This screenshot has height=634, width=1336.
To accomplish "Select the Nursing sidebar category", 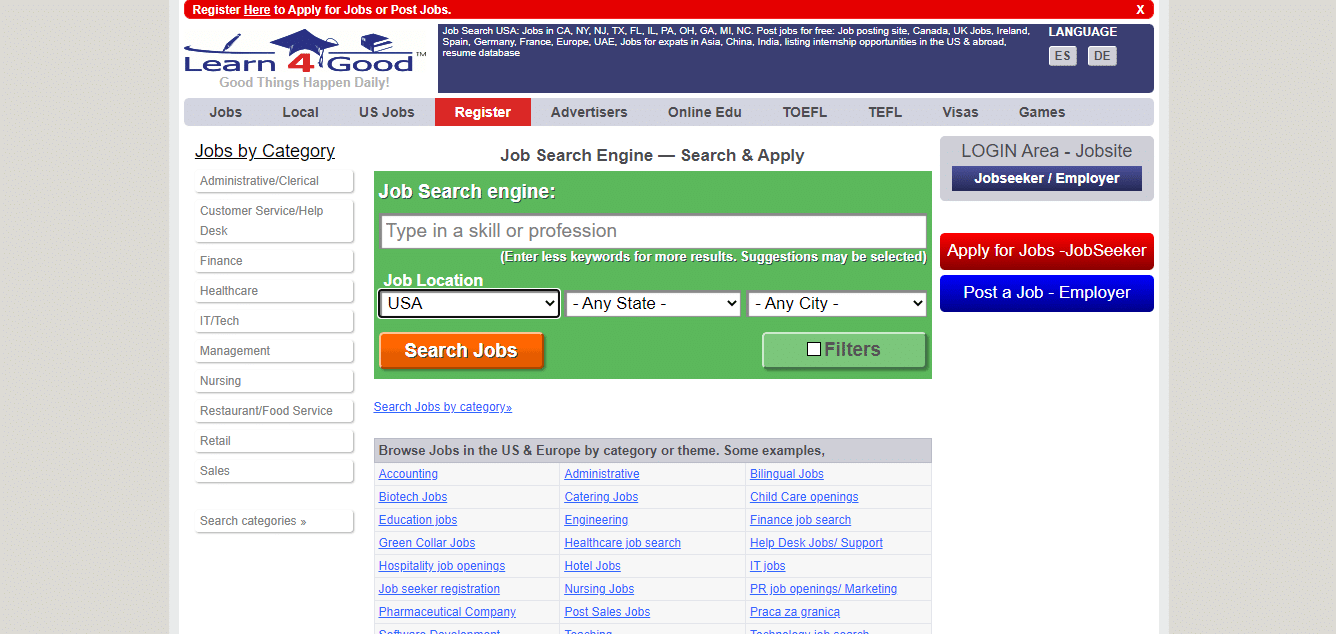I will (275, 381).
